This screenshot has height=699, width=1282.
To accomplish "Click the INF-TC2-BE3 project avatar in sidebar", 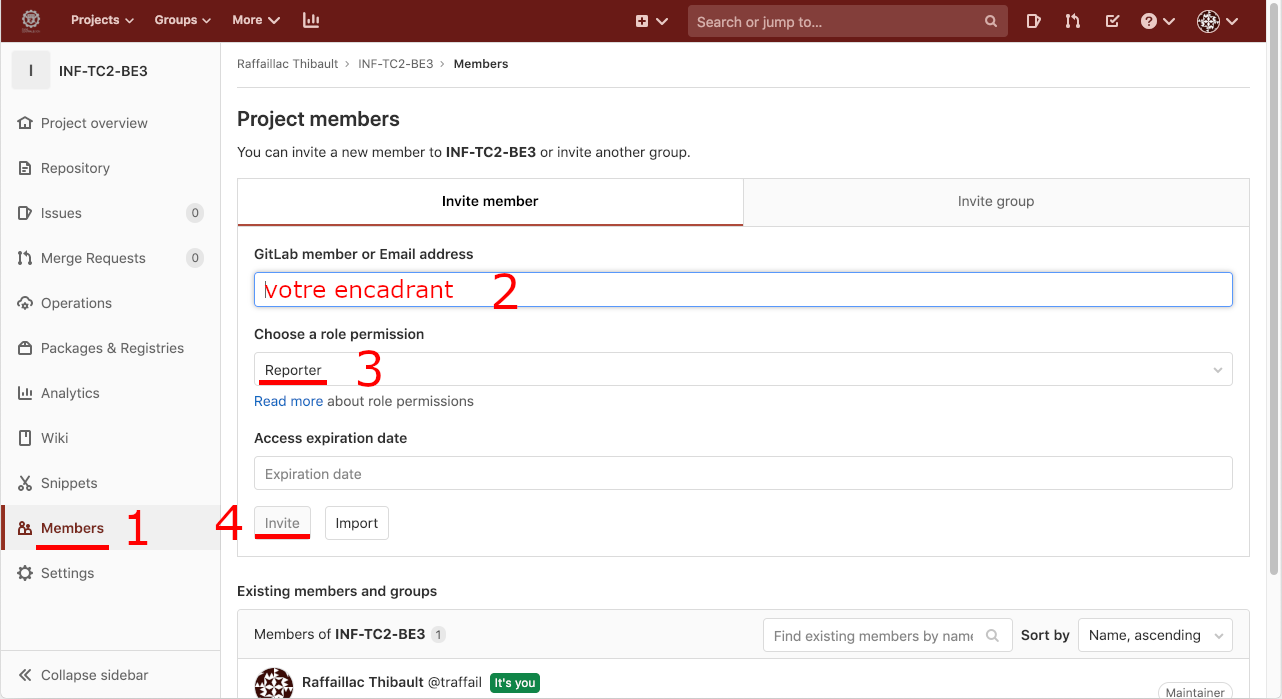I will tap(31, 71).
